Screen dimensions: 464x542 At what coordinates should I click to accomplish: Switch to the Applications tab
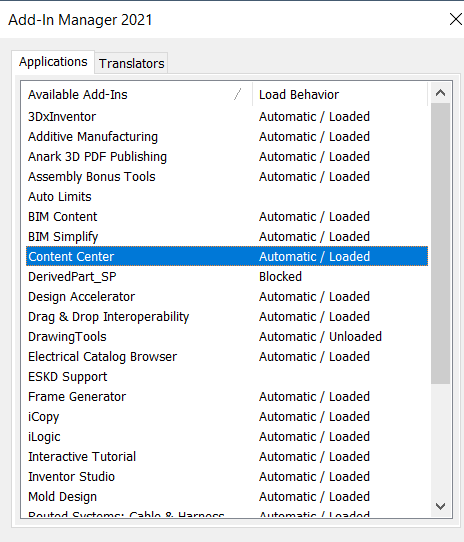(53, 62)
